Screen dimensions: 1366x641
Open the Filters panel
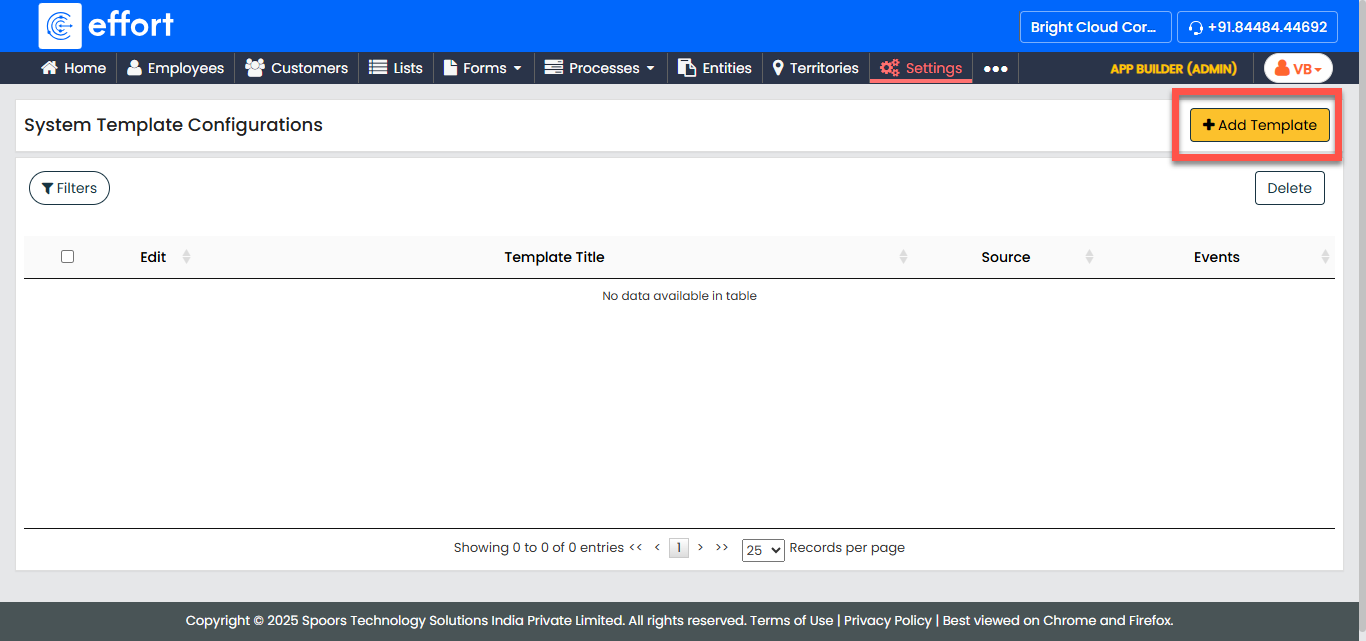pos(69,188)
